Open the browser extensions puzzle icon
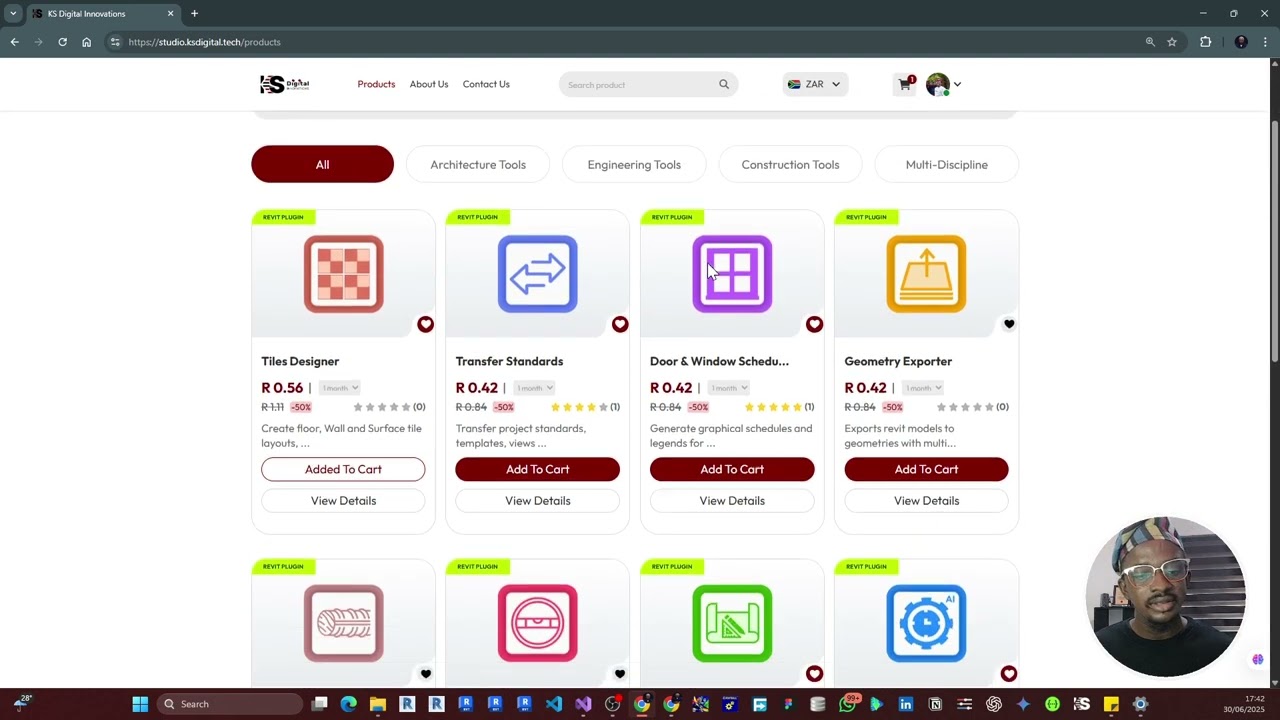Image resolution: width=1280 pixels, height=720 pixels. click(1205, 42)
